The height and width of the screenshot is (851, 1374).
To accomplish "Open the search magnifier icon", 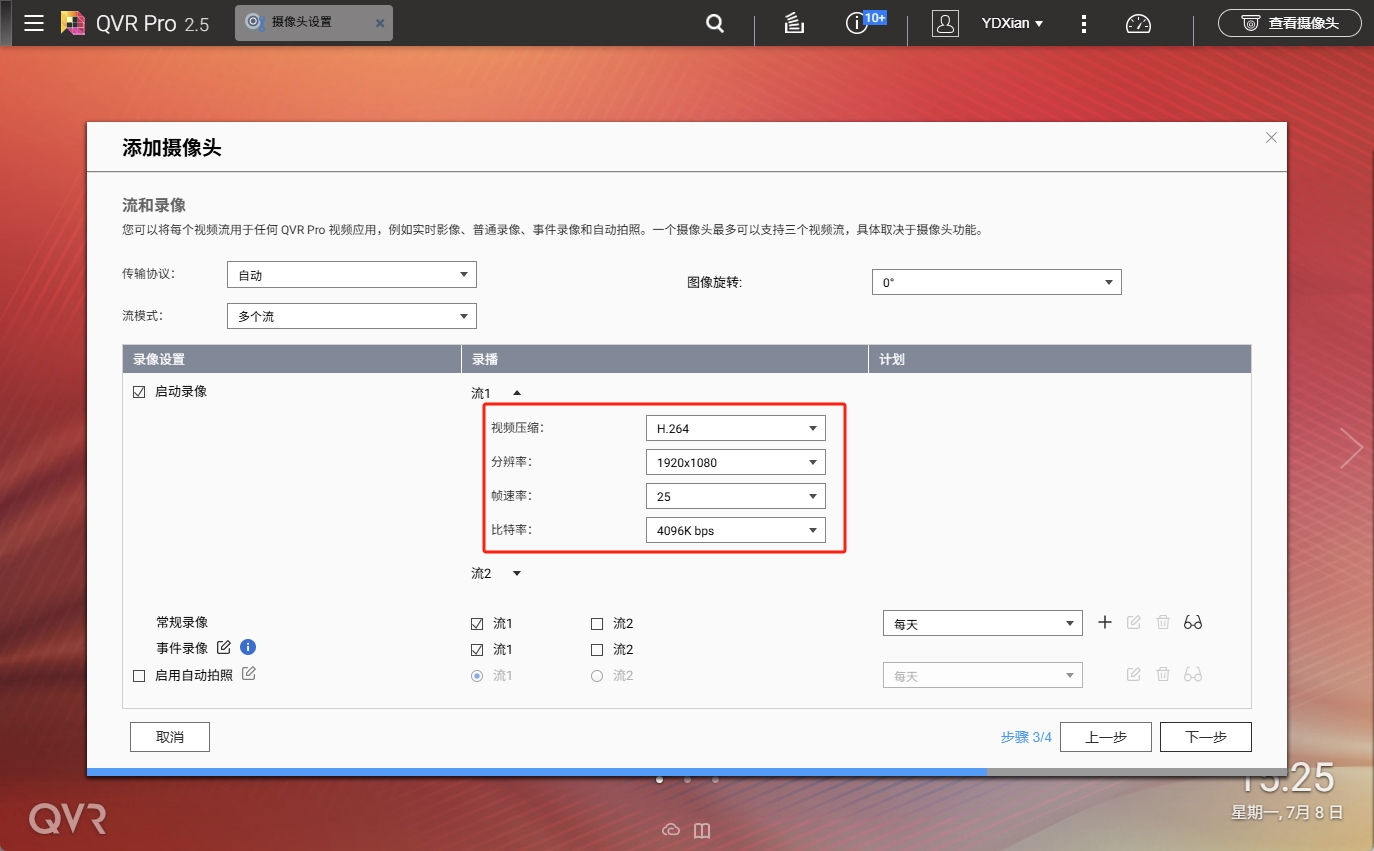I will tap(715, 23).
